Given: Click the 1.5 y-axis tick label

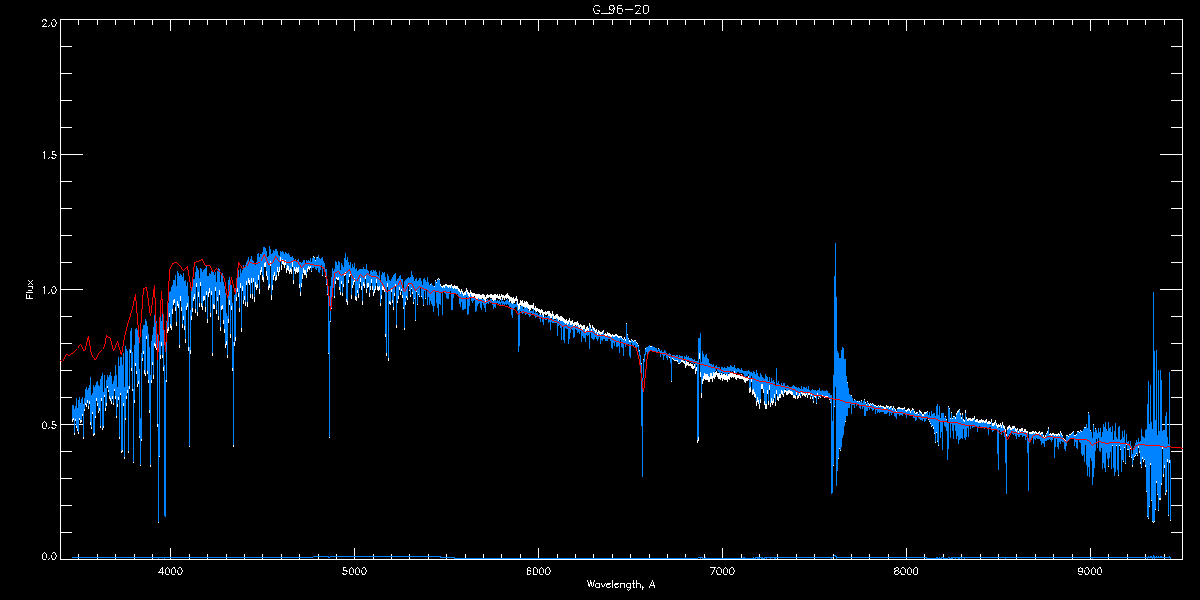Looking at the screenshot, I should pos(48,155).
